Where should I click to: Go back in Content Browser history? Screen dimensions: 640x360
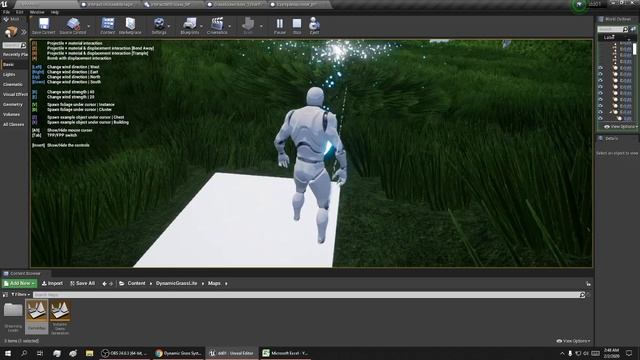(x=104, y=284)
